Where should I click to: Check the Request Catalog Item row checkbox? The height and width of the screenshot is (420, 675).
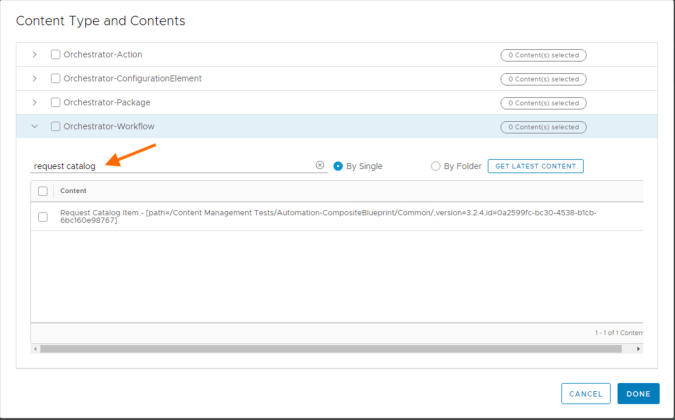43,216
